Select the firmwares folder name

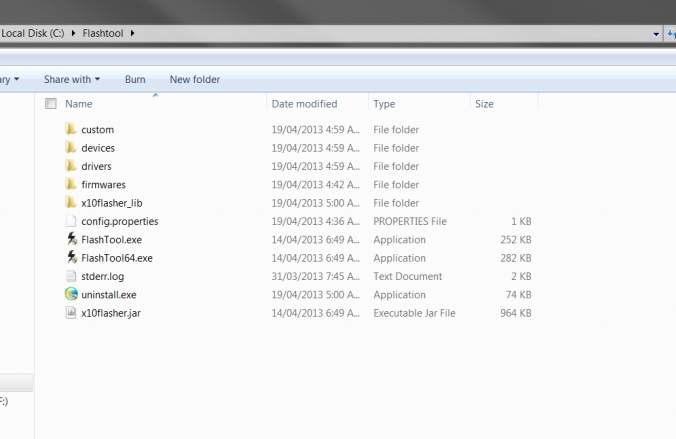103,185
